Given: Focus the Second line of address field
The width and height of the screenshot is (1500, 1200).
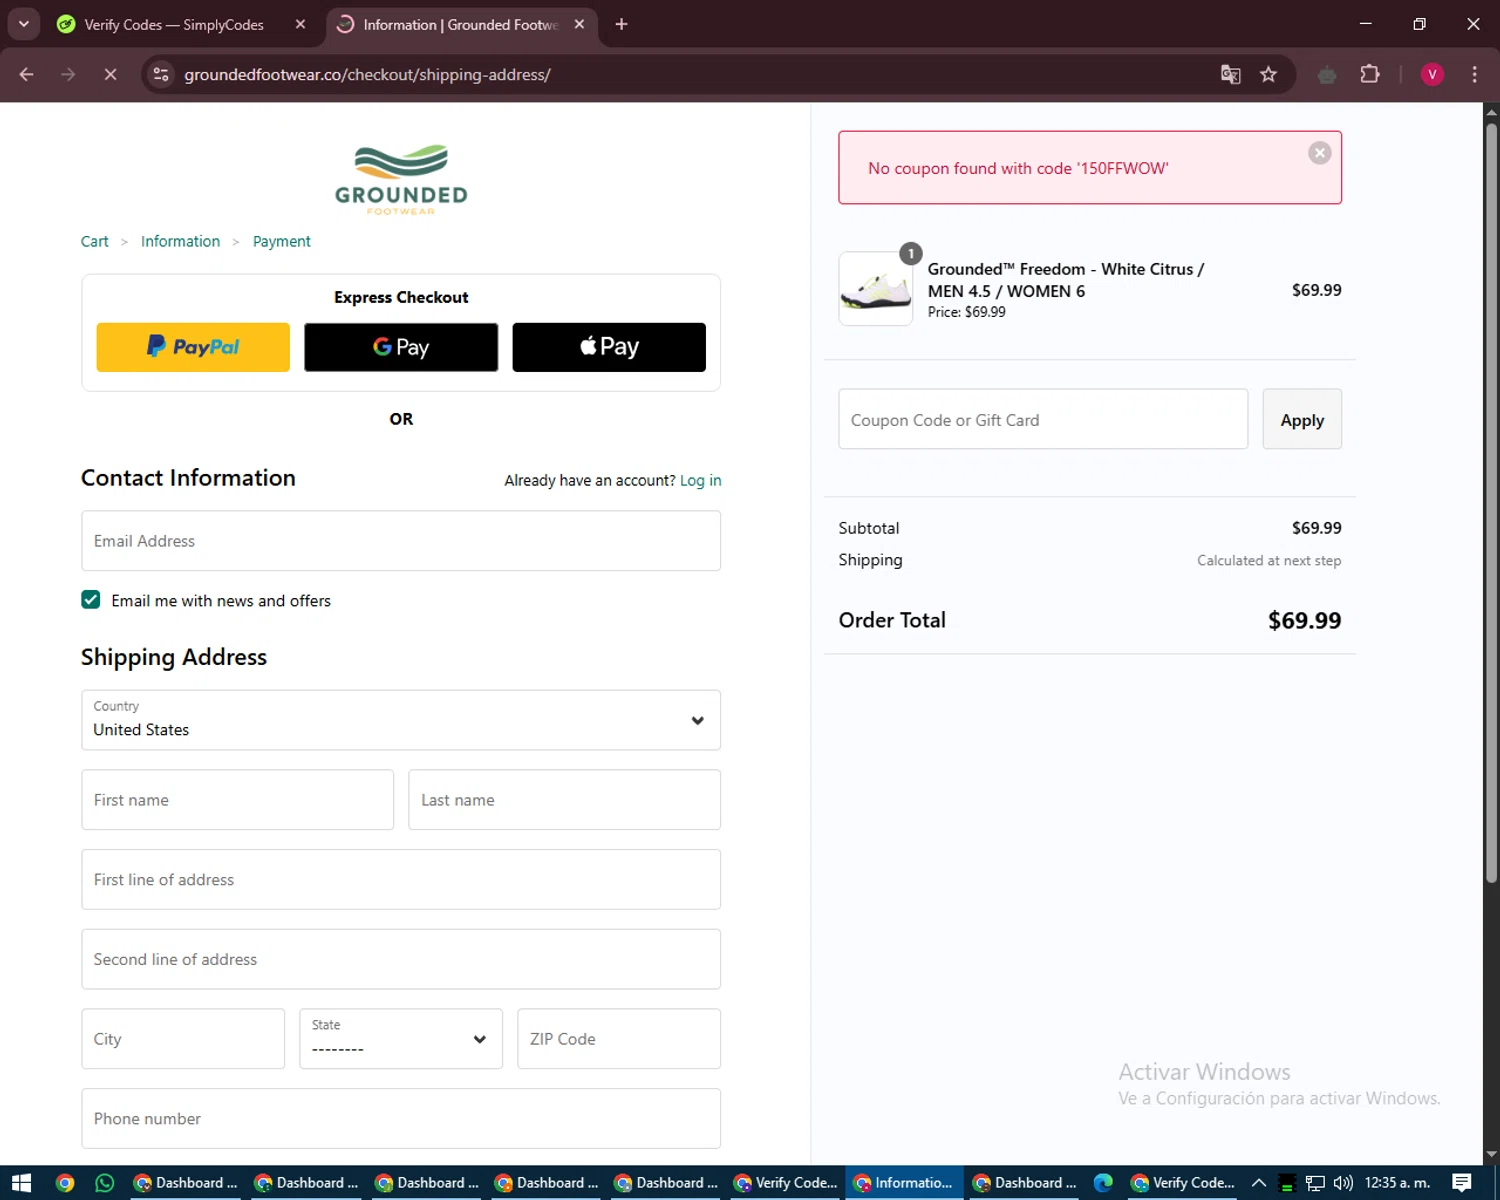Looking at the screenshot, I should (401, 959).
